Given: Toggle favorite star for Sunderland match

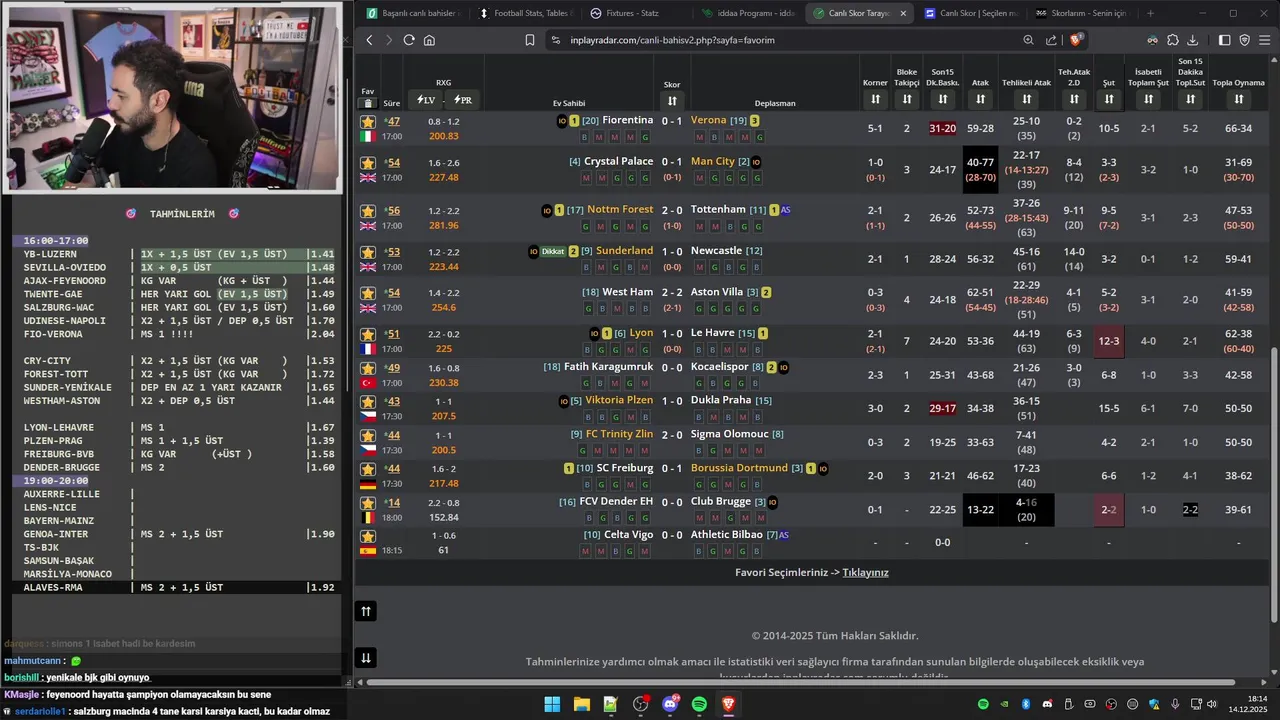Looking at the screenshot, I should point(368,252).
